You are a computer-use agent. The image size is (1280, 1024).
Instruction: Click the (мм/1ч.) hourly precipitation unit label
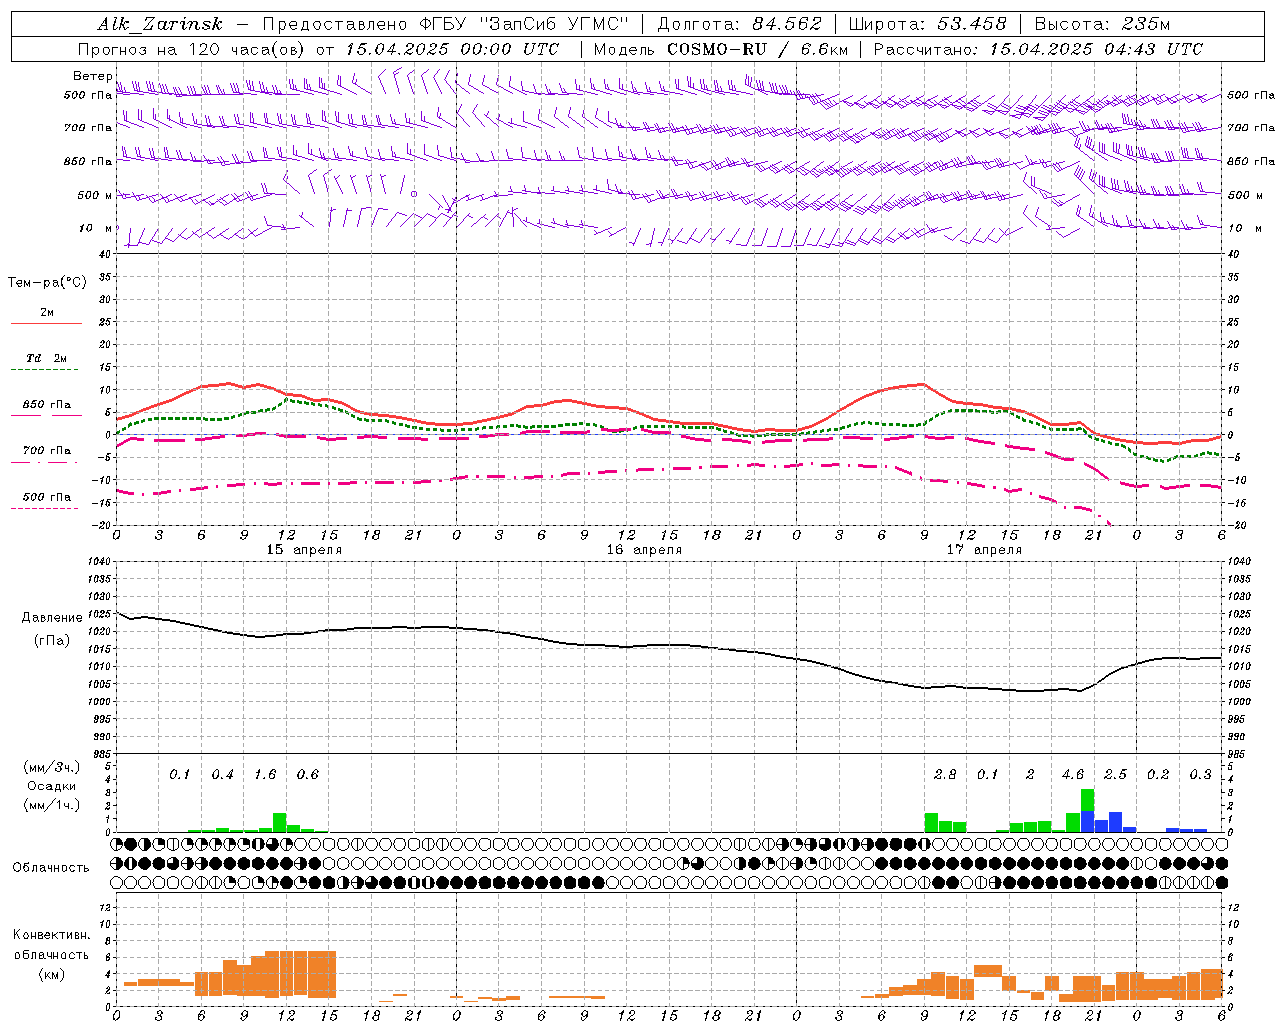51,805
